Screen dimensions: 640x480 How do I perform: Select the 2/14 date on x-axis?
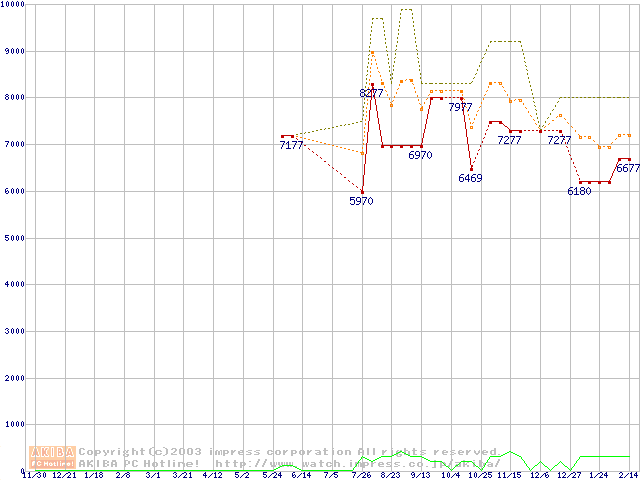click(x=628, y=475)
